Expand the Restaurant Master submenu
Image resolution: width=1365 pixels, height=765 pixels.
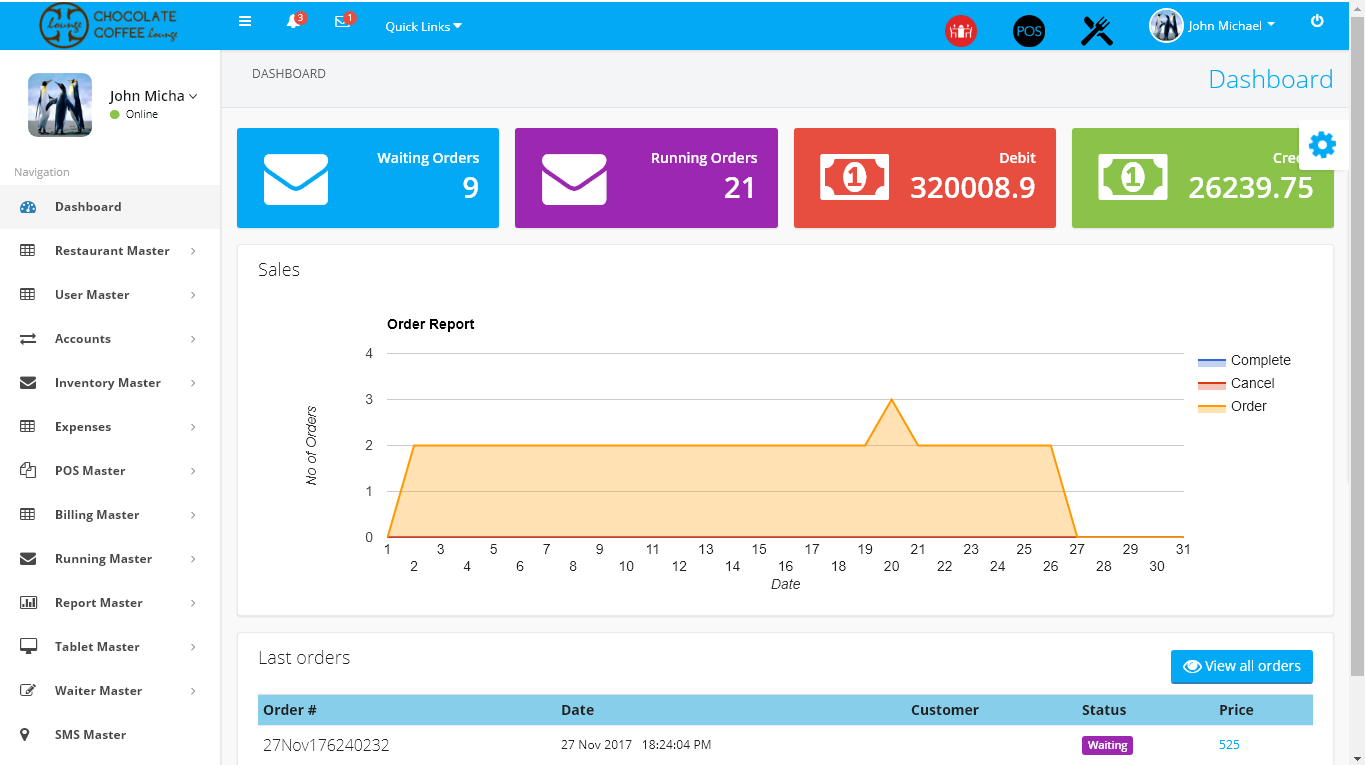[110, 251]
